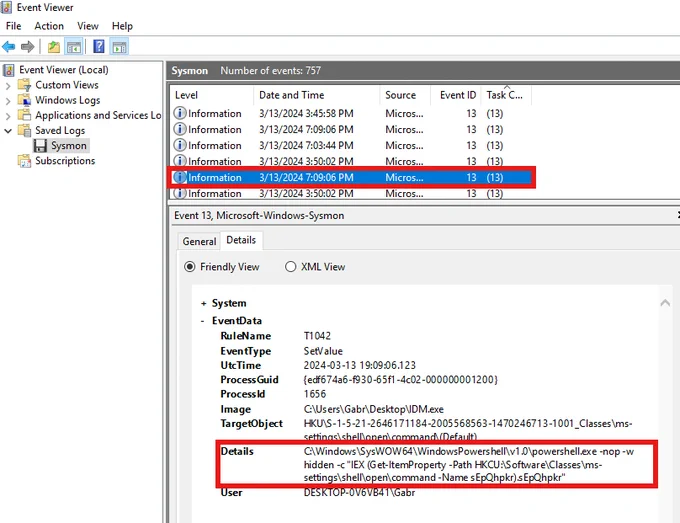Select the event at 3/13/2024 3:45:58 PM
The width and height of the screenshot is (680, 523).
click(351, 113)
